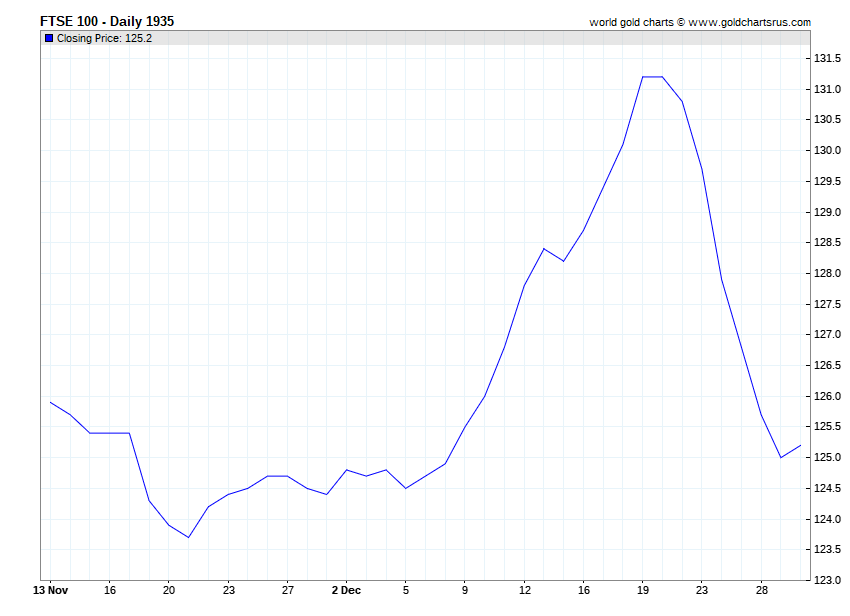
Task: Click the '13 Nov' x-axis date label
Action: click(x=50, y=590)
